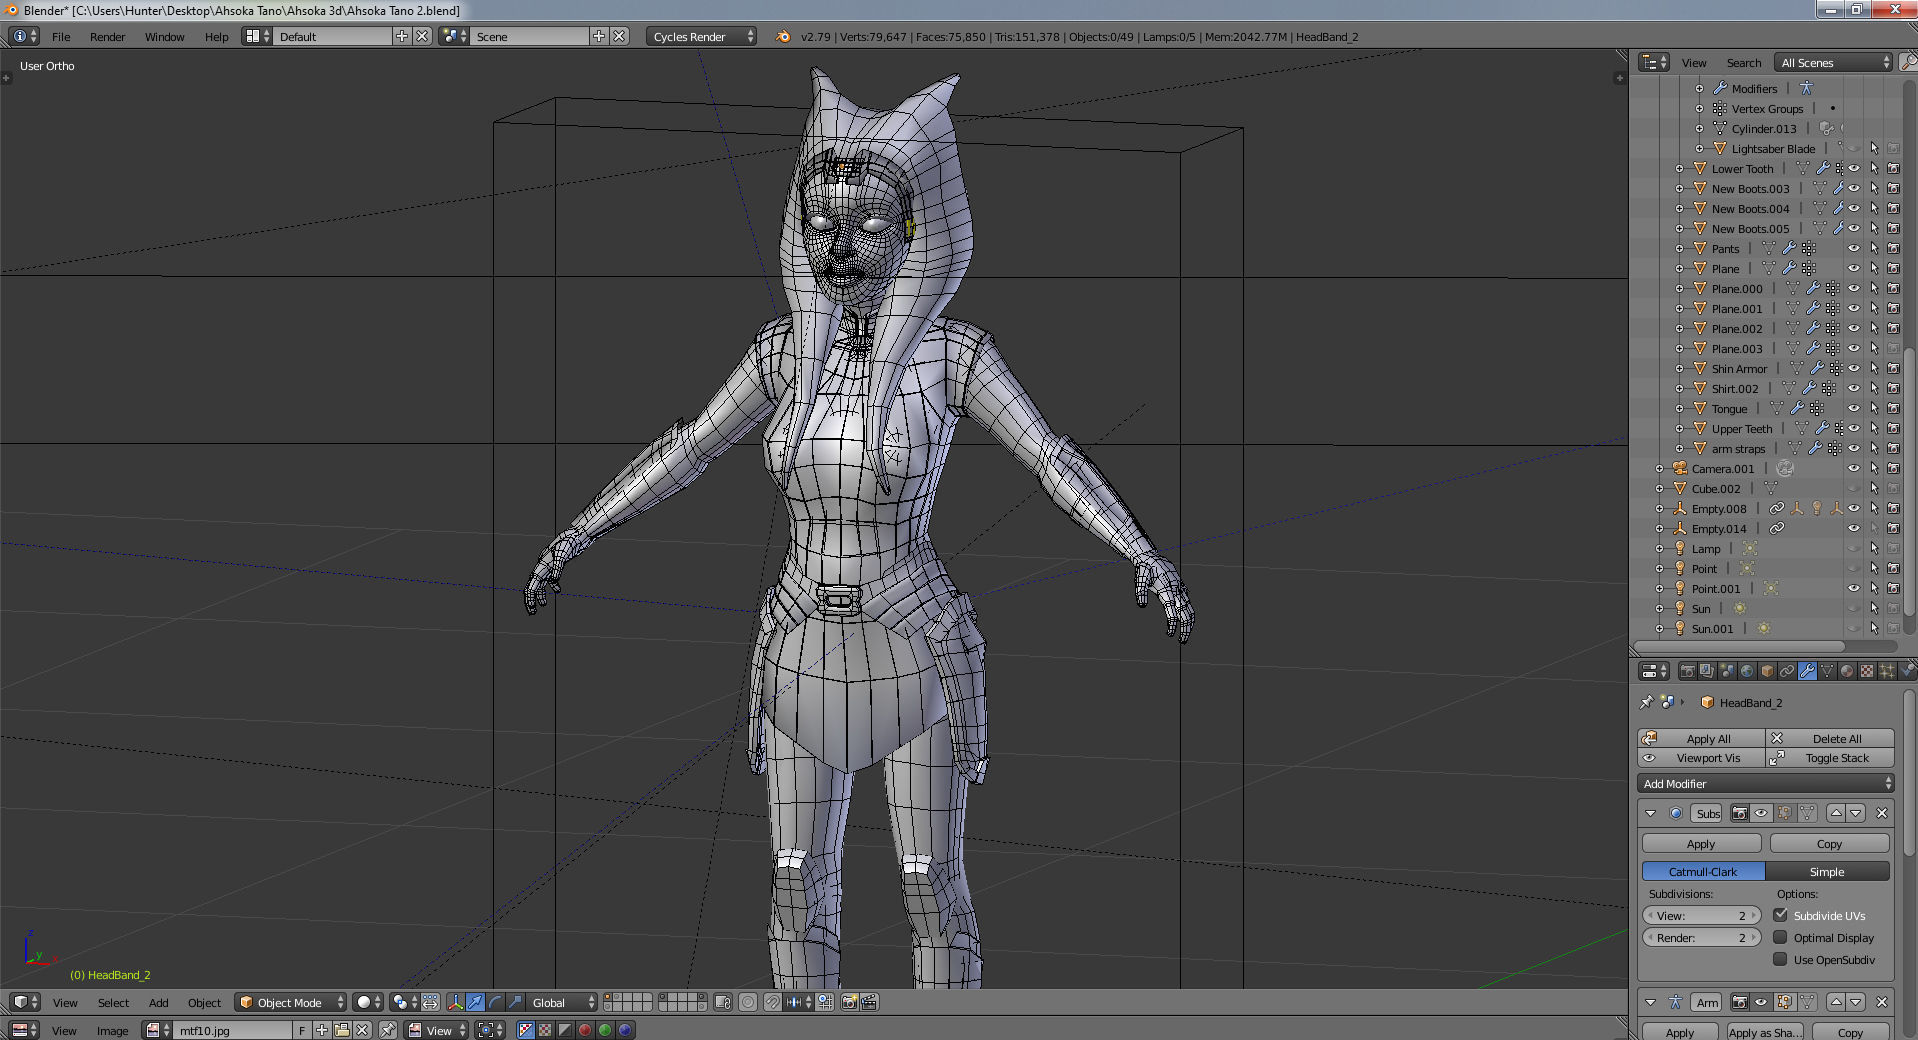Add new screen layout next to Default
1918x1040 pixels.
pos(402,36)
